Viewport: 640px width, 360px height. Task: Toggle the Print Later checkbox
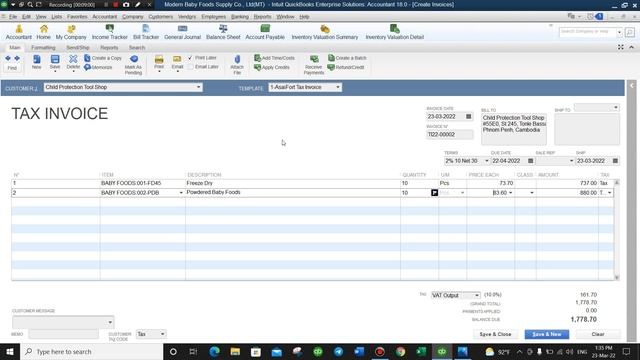pos(190,58)
